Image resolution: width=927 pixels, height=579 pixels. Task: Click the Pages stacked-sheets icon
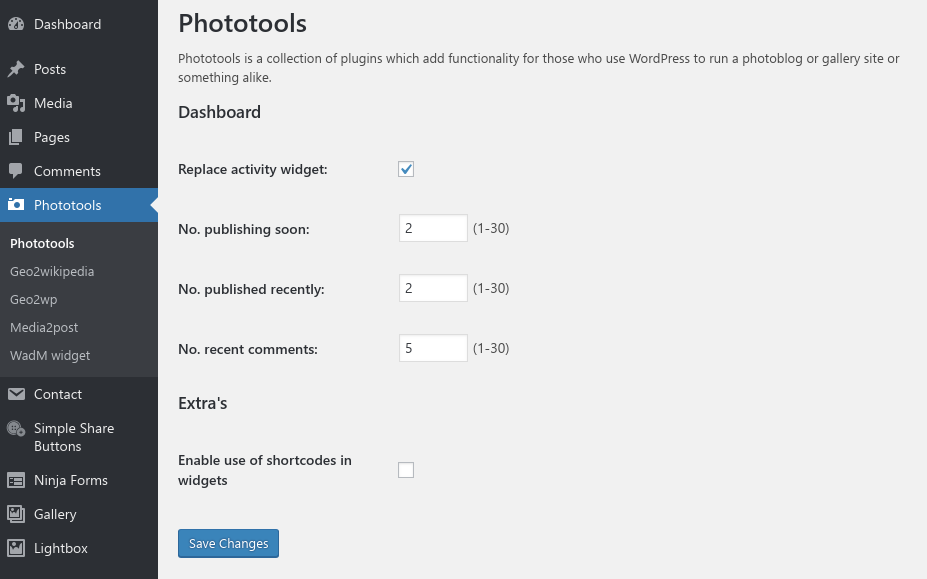16,137
